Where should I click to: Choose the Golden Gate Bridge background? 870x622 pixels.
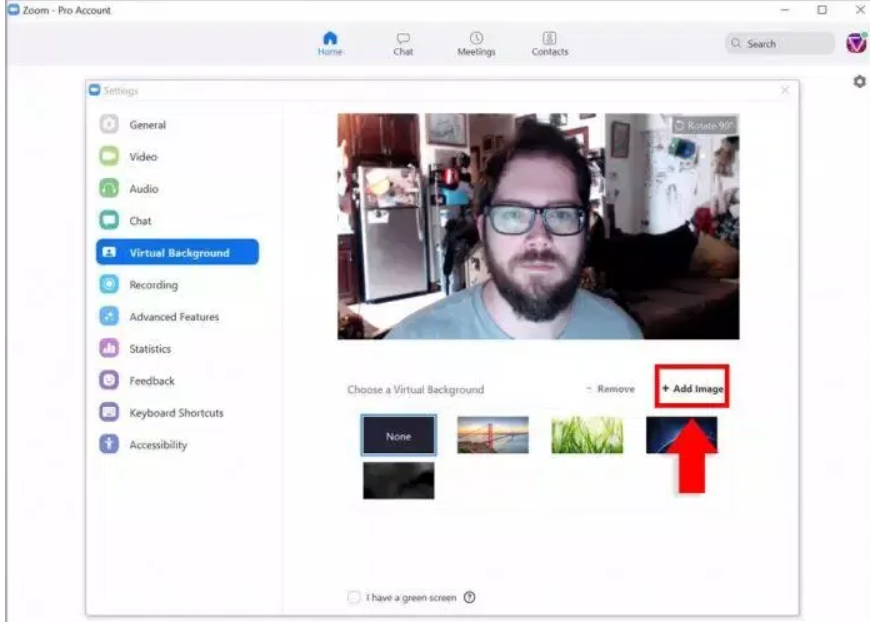493,435
